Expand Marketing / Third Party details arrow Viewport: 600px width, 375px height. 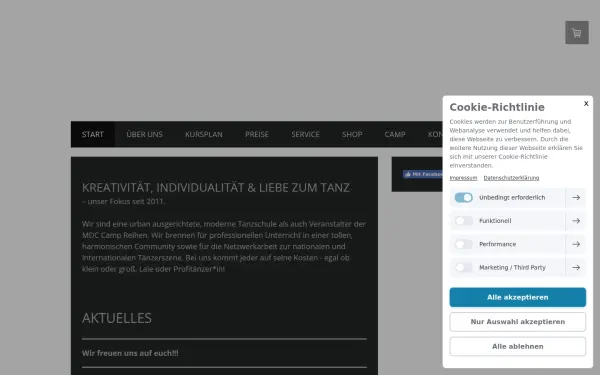(x=576, y=267)
